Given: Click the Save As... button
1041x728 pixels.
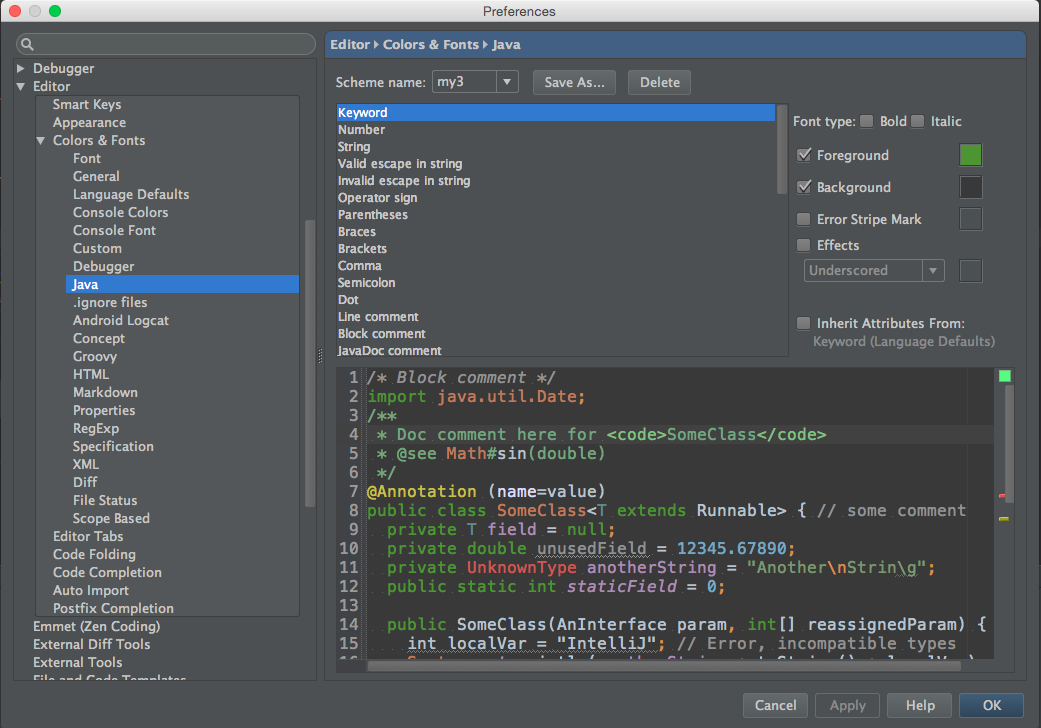Looking at the screenshot, I should [x=574, y=82].
